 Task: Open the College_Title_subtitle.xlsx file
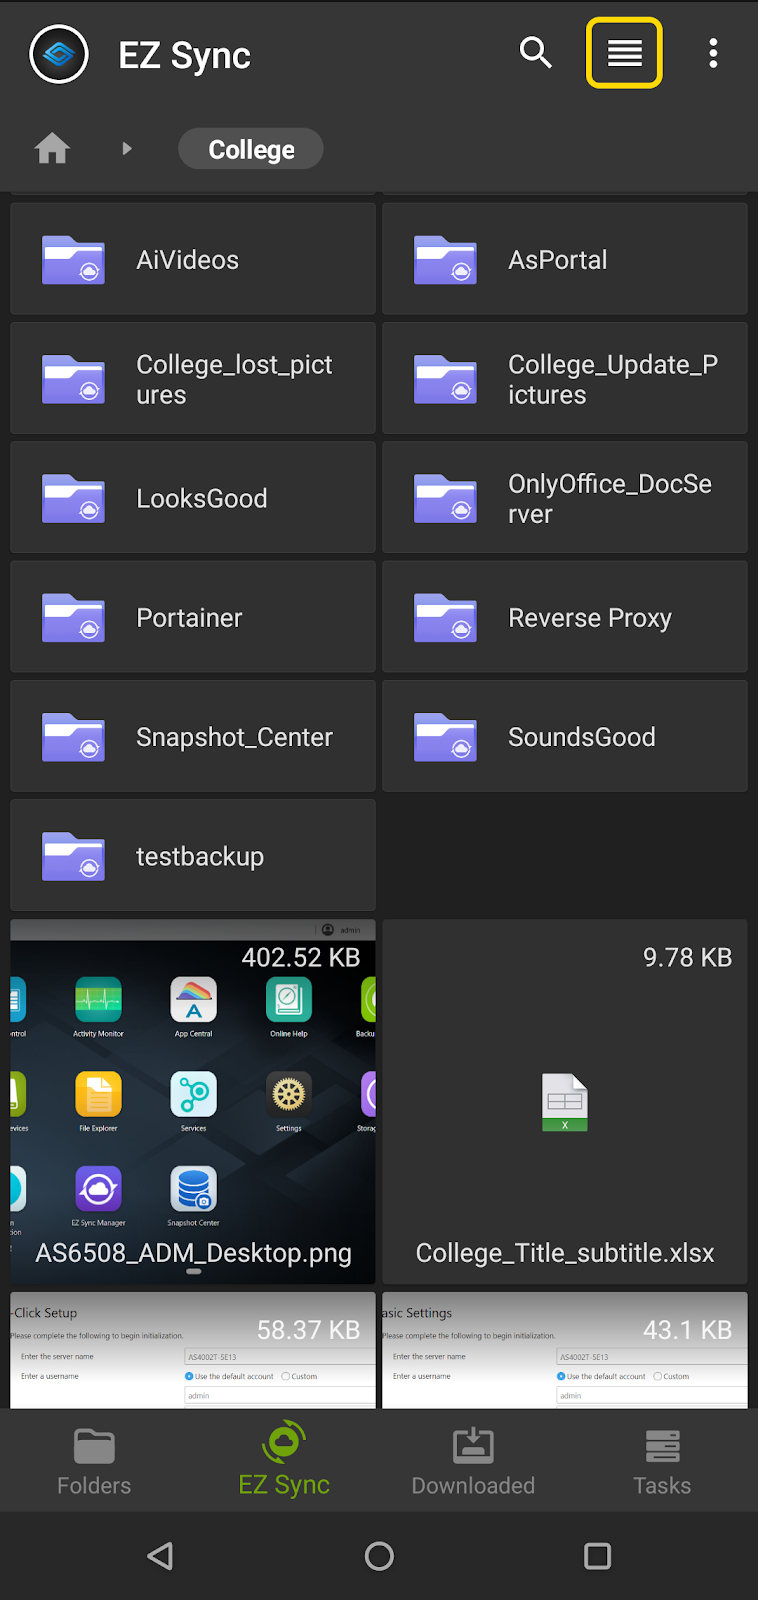564,1100
